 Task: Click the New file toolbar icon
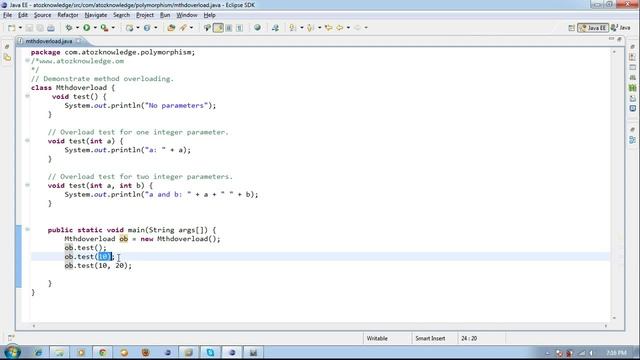tap(11, 28)
